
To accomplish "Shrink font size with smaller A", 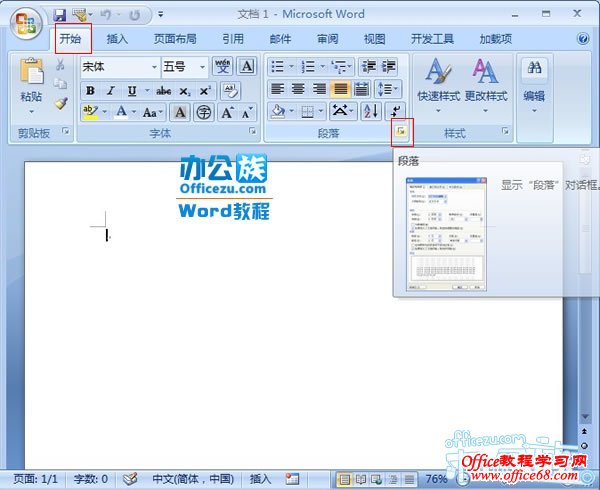I will coord(247,112).
